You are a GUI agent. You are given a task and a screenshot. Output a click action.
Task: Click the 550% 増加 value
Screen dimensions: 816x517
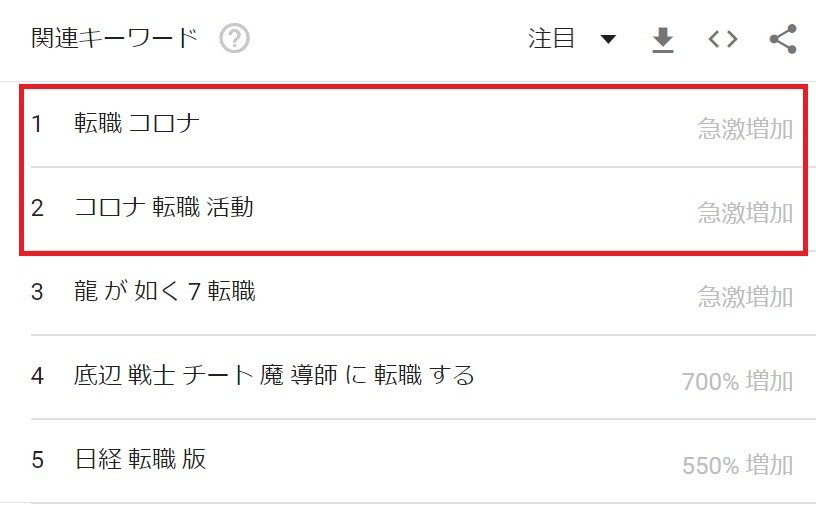click(x=737, y=465)
